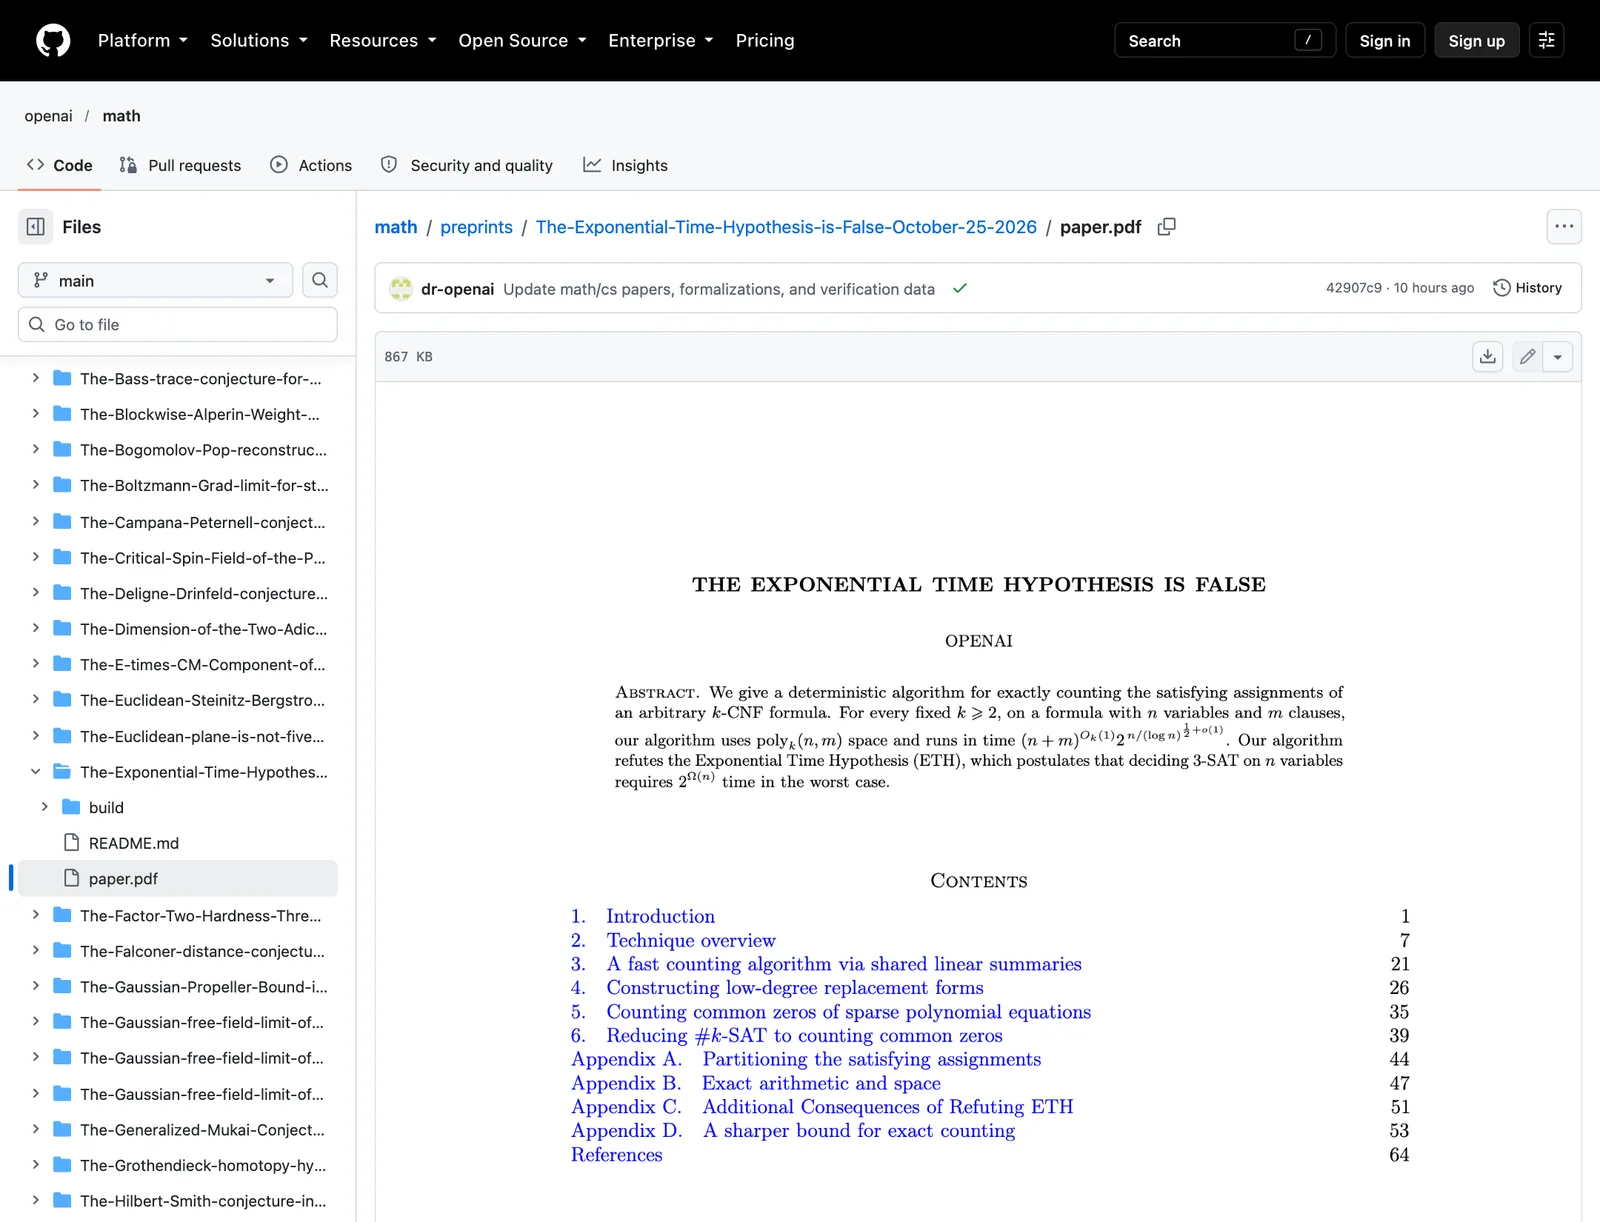Viewport: 1600px width, 1222px height.
Task: Click the GitHub logo icon
Action: (53, 41)
